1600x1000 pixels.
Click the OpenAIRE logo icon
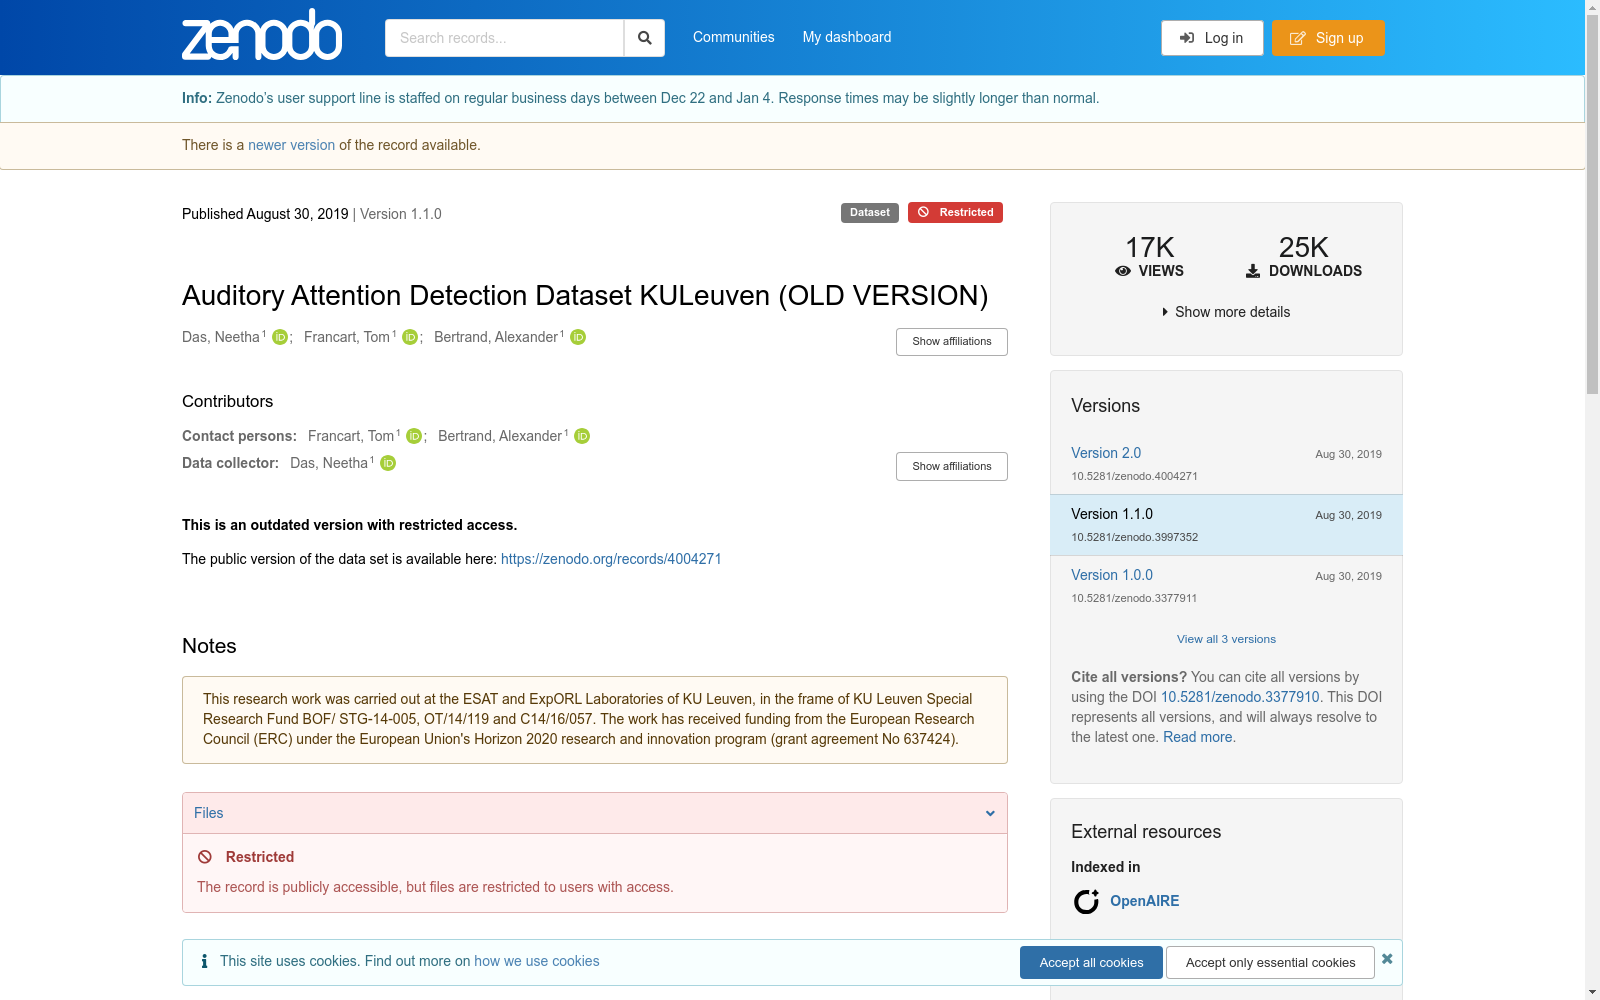coord(1086,902)
